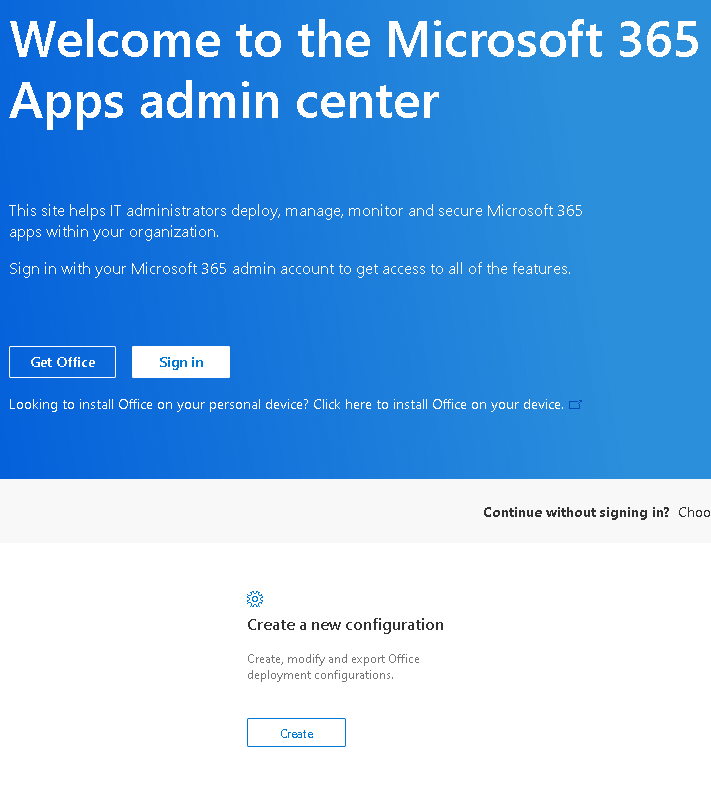Click the 'Welcome to the Microsoft 365' heading line
This screenshot has height=785, width=711.
(x=354, y=40)
